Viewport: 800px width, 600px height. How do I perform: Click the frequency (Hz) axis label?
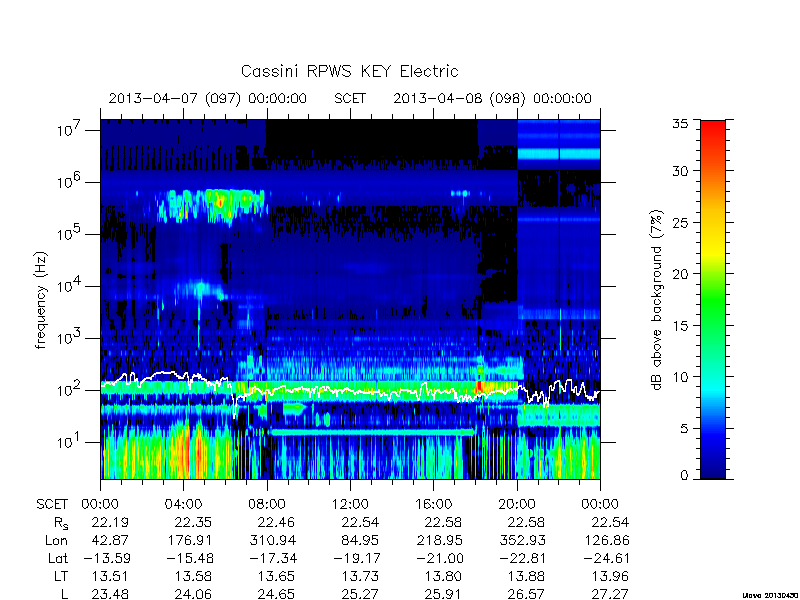pyautogui.click(x=42, y=300)
